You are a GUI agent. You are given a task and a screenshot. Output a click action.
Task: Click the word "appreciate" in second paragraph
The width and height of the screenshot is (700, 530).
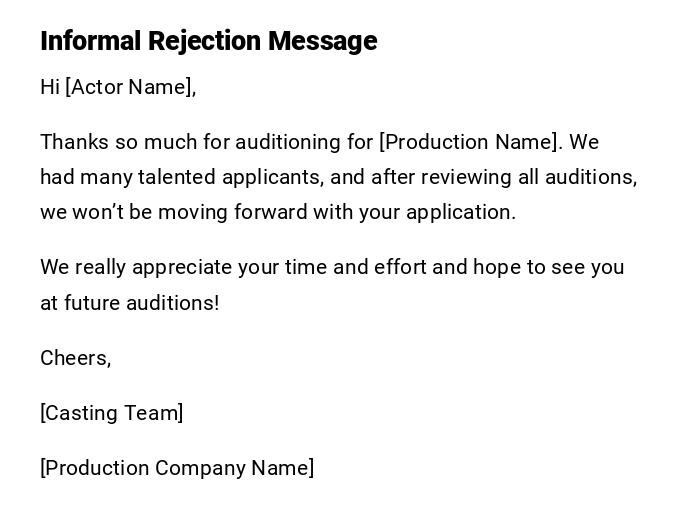[181, 267]
